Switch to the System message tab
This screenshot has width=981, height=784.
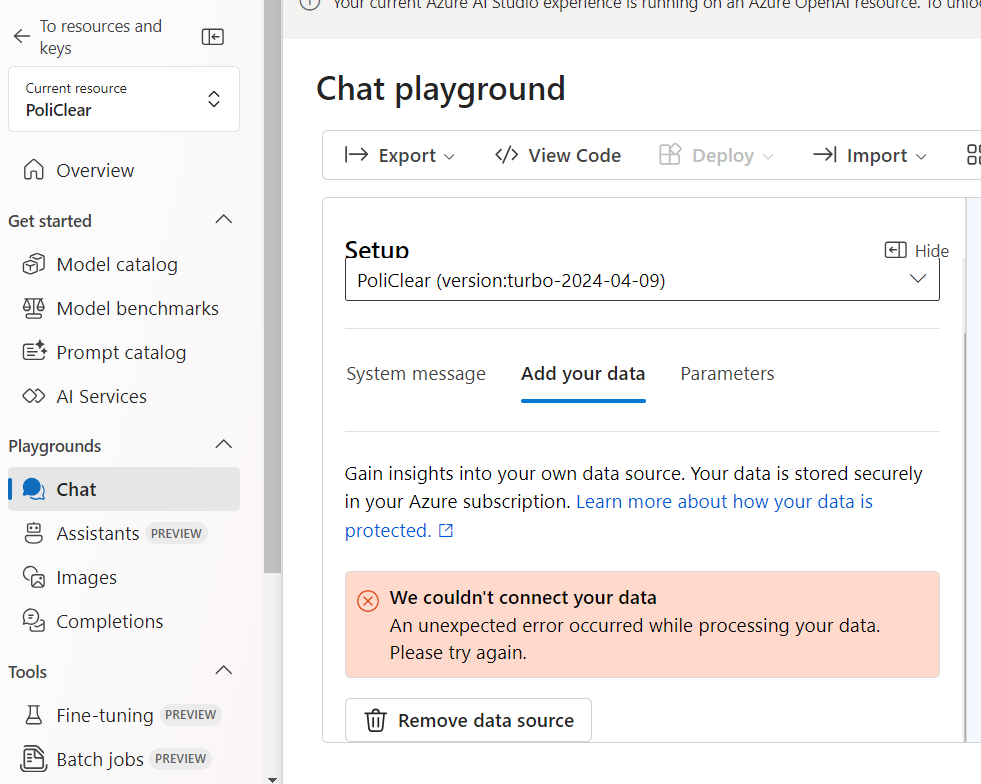pos(416,374)
